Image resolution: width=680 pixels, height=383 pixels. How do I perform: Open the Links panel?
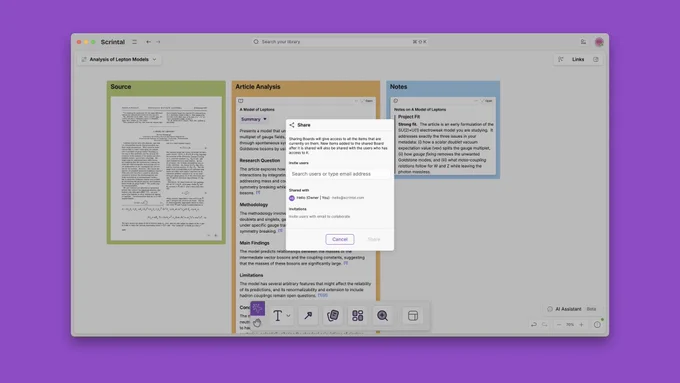coord(578,59)
